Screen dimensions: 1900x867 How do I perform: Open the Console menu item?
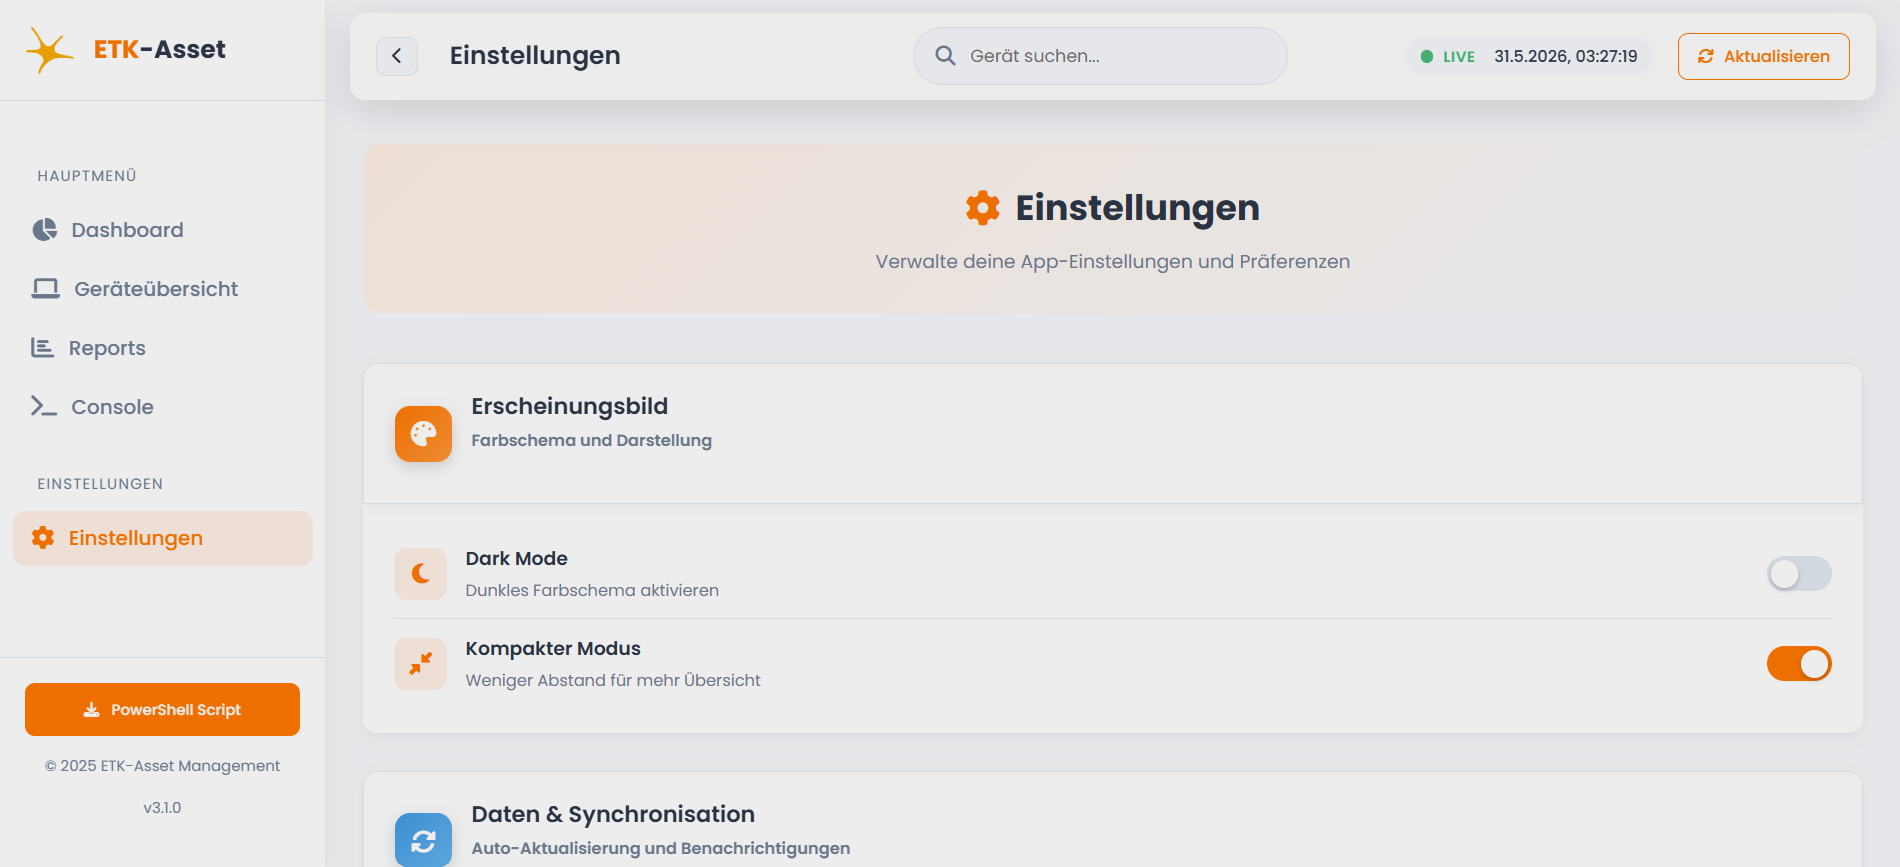point(163,407)
